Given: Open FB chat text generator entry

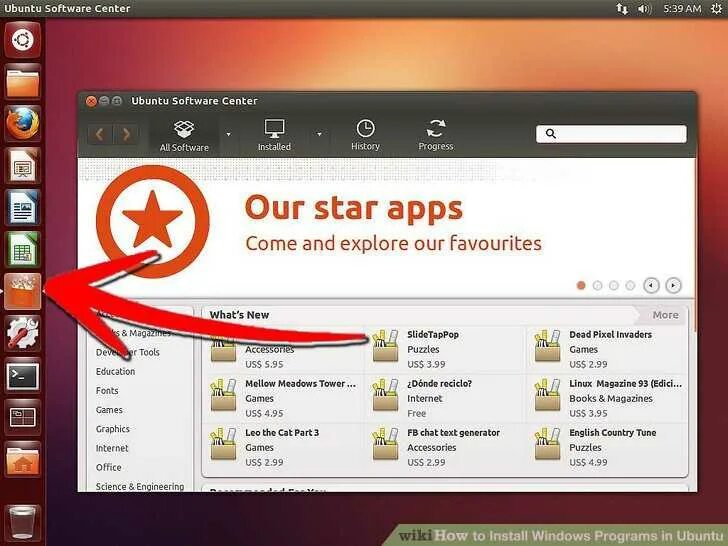Looking at the screenshot, I should pos(446,447).
